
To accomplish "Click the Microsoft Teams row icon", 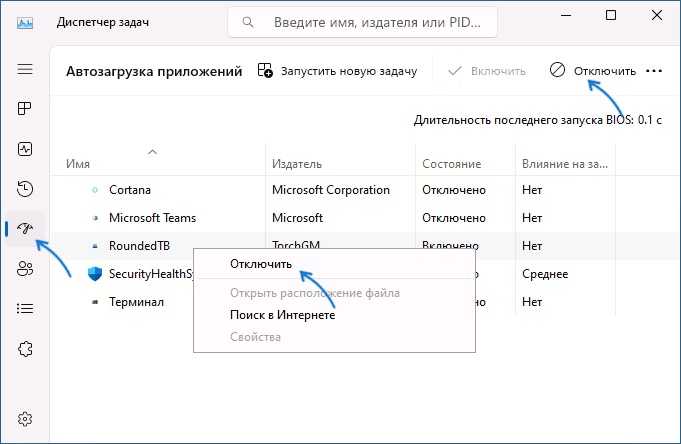I will pyautogui.click(x=96, y=218).
